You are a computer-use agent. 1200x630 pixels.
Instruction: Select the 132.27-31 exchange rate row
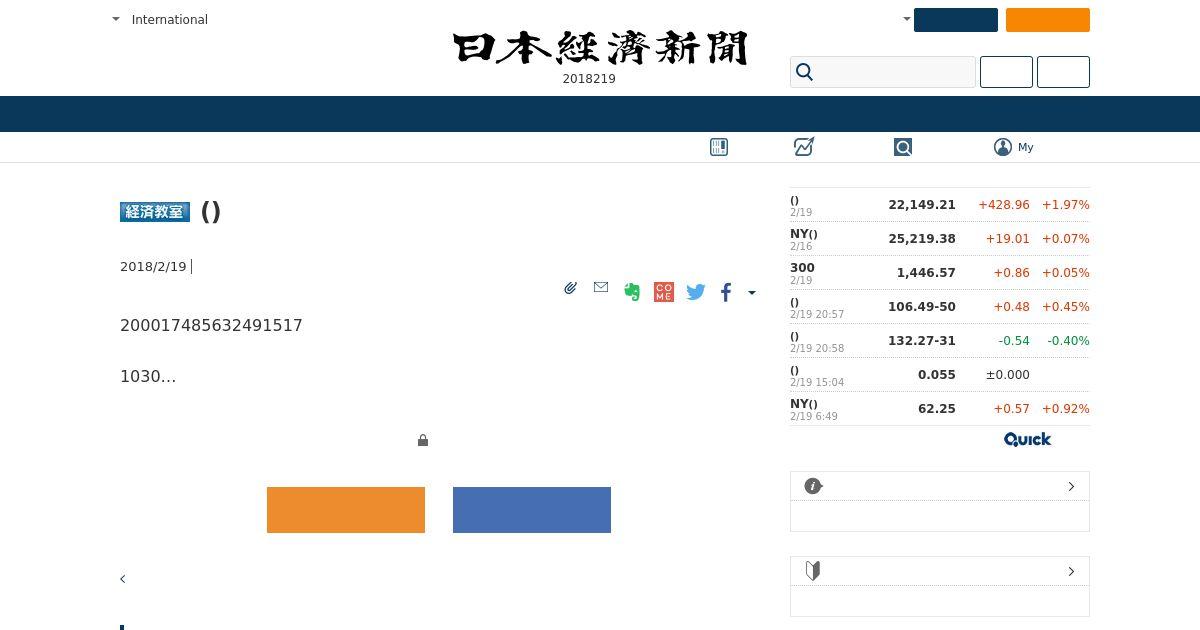pyautogui.click(x=940, y=341)
